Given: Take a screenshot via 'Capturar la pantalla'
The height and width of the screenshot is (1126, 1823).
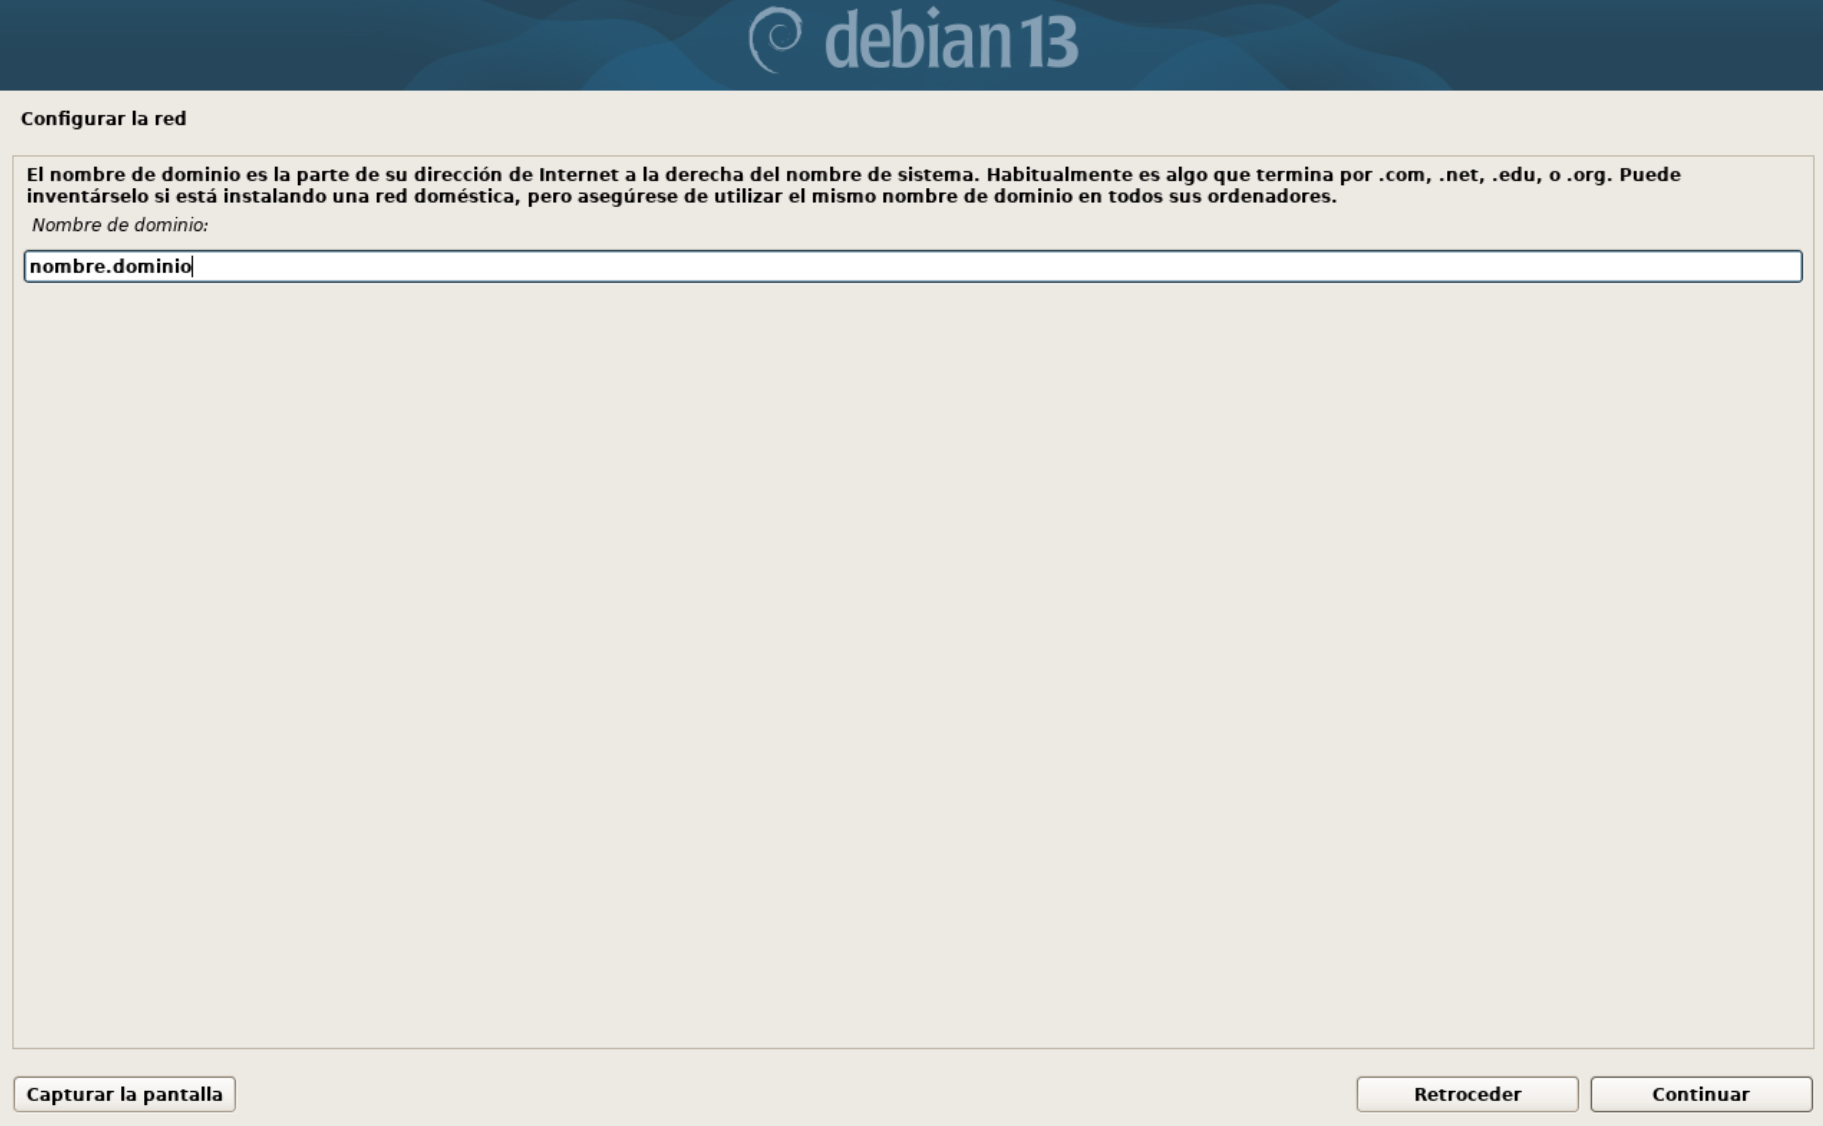Looking at the screenshot, I should 124,1094.
